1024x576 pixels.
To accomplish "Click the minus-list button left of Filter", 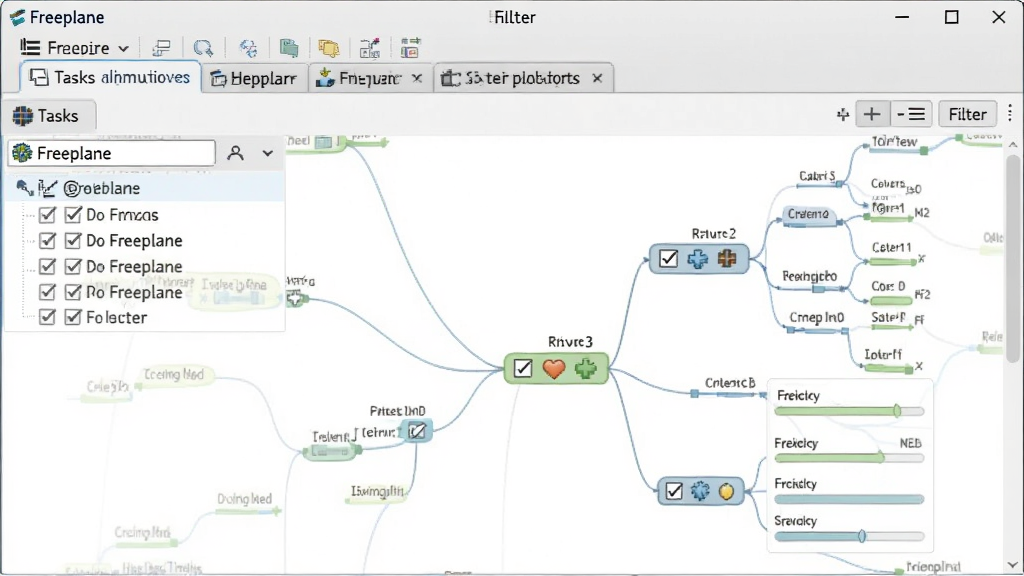I will 911,114.
